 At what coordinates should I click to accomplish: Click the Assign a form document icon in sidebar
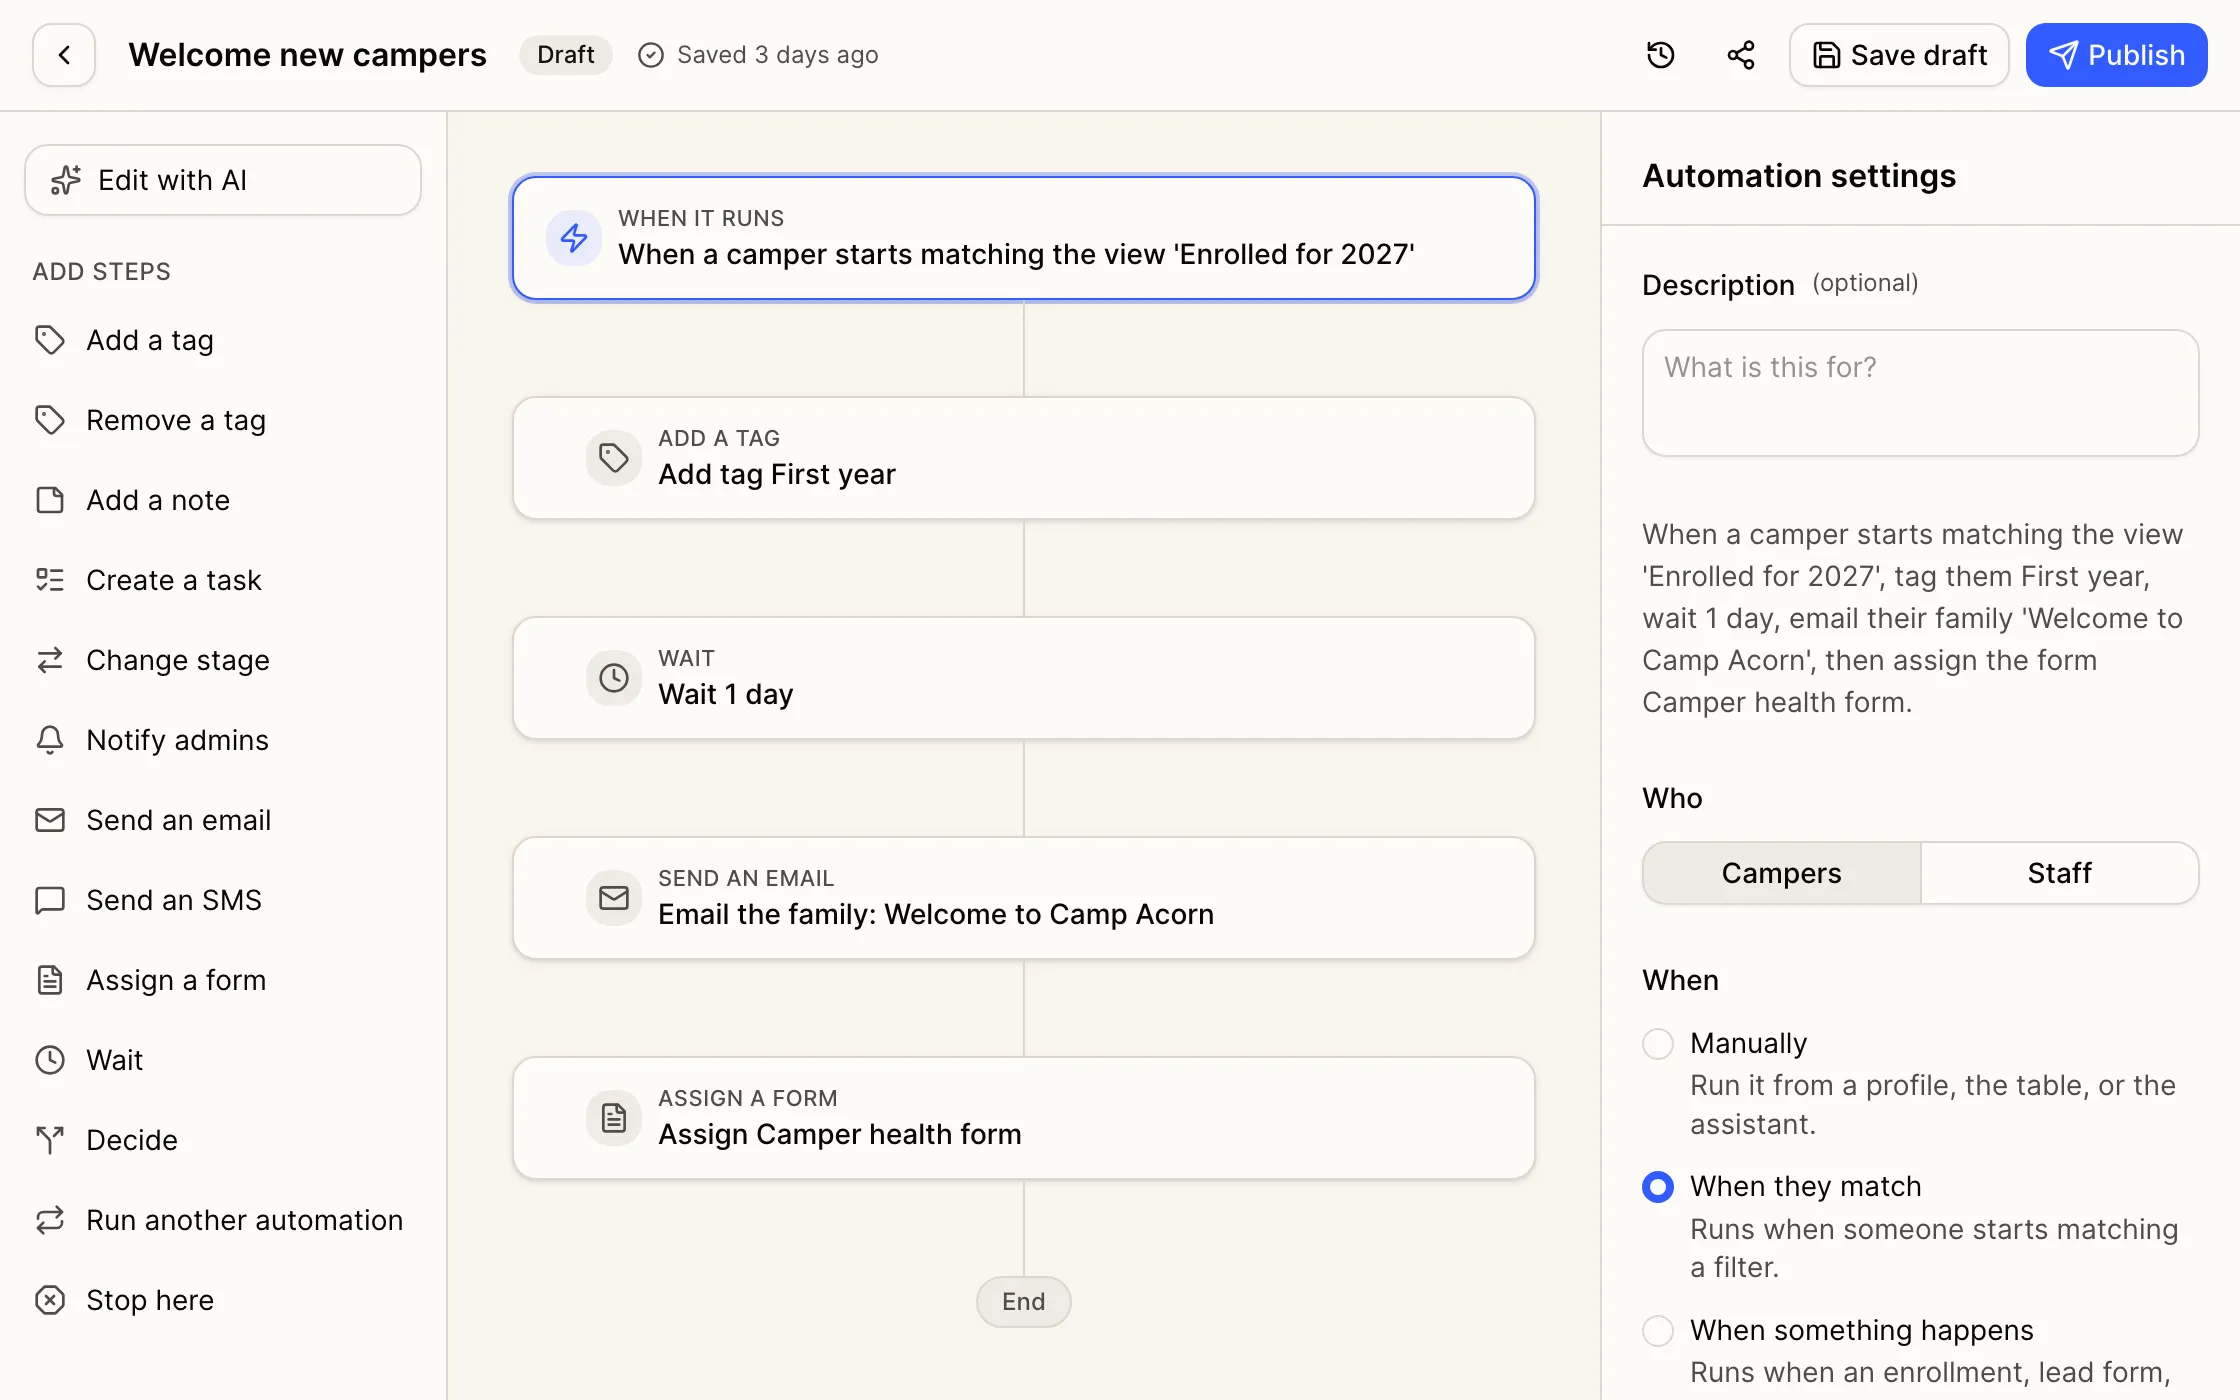[50, 980]
